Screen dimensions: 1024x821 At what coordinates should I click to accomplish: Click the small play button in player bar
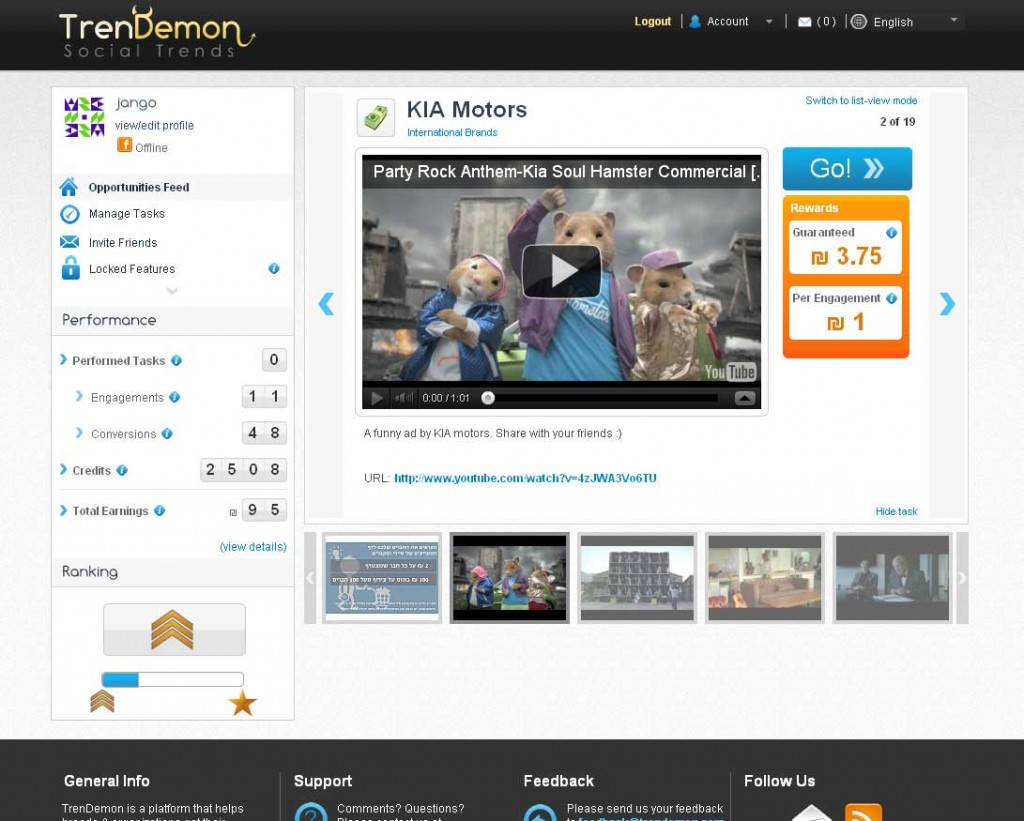coord(377,398)
